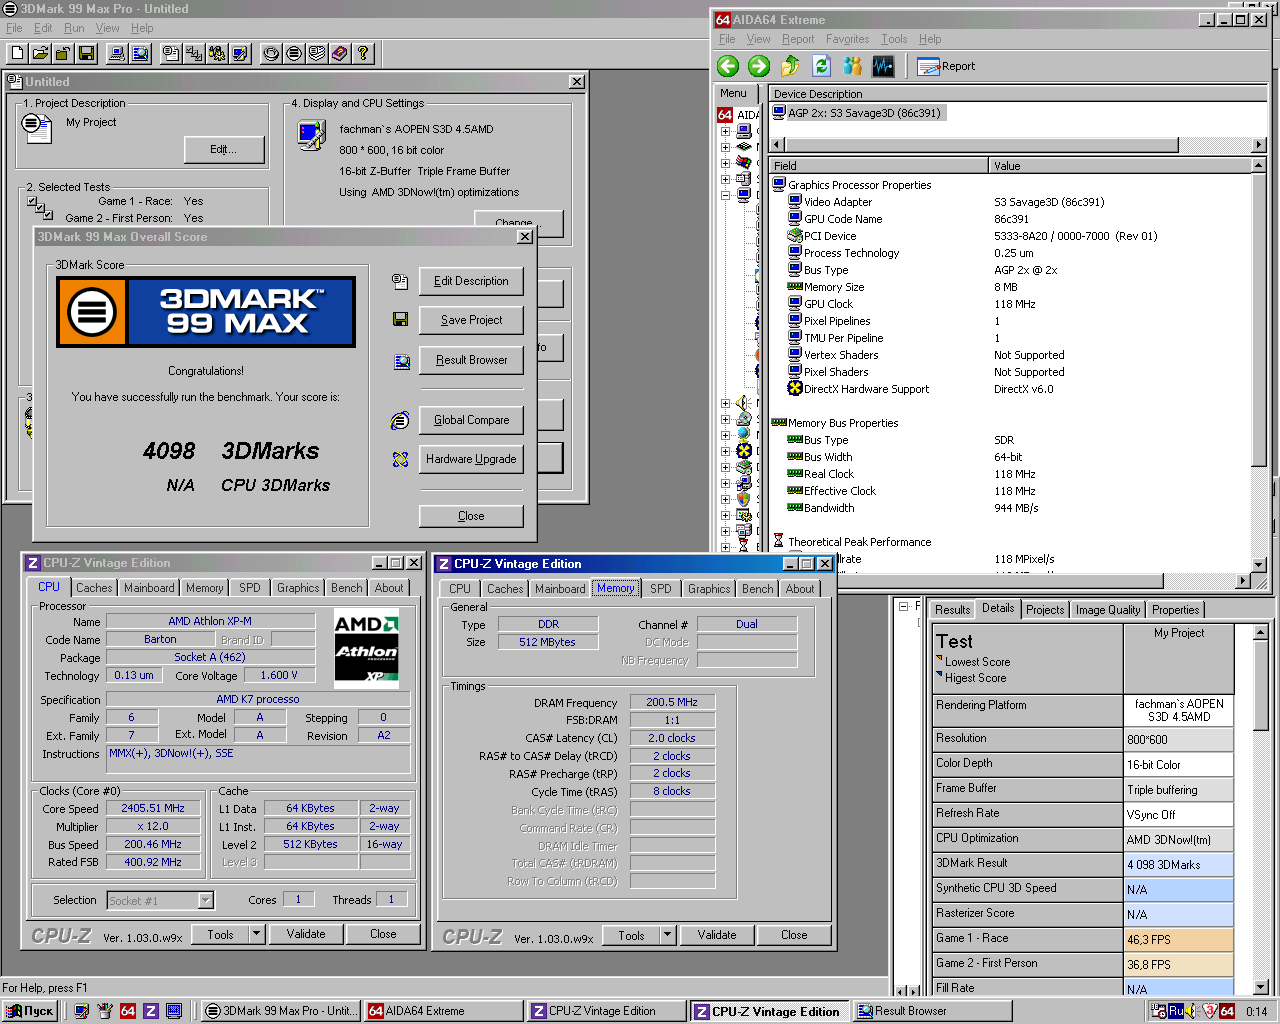Refresh AIDA64 page with the refresh icon
Screen dimensions: 1280x1024
point(821,66)
